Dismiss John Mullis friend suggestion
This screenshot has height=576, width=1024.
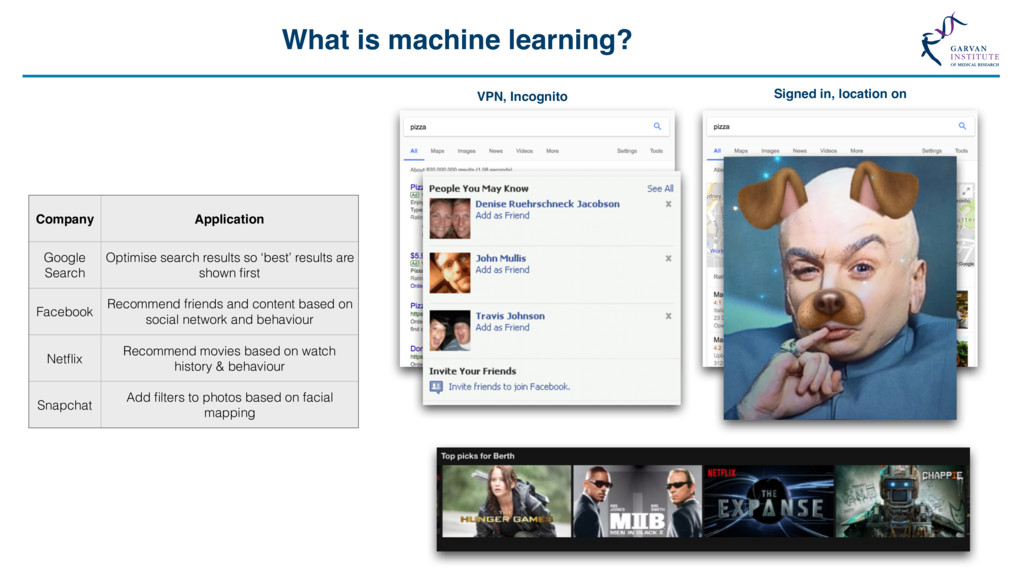pos(668,259)
